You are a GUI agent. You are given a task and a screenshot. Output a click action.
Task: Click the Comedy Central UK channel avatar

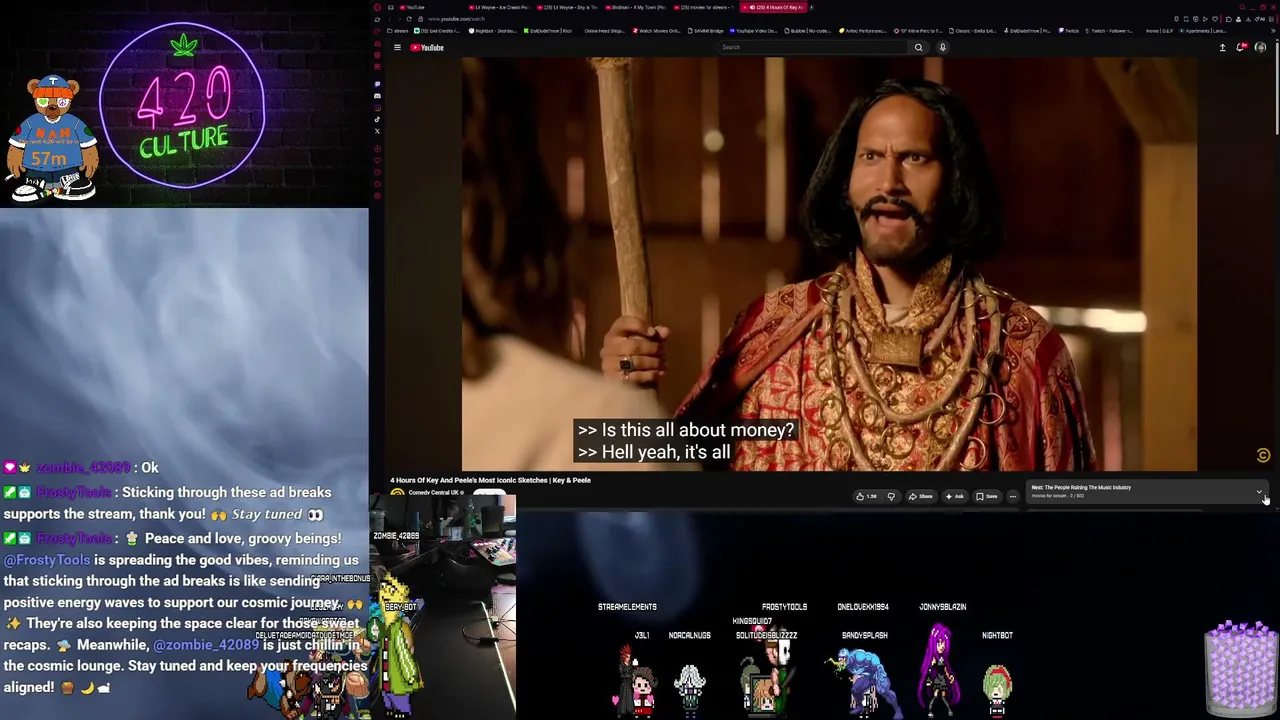397,494
